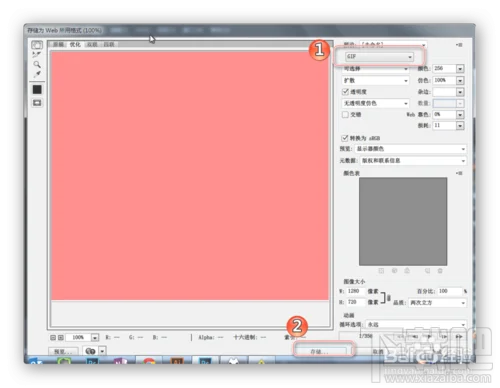Screen dimensions: 500x388
Task: Open the GIF file format dropdown
Action: pyautogui.click(x=379, y=57)
